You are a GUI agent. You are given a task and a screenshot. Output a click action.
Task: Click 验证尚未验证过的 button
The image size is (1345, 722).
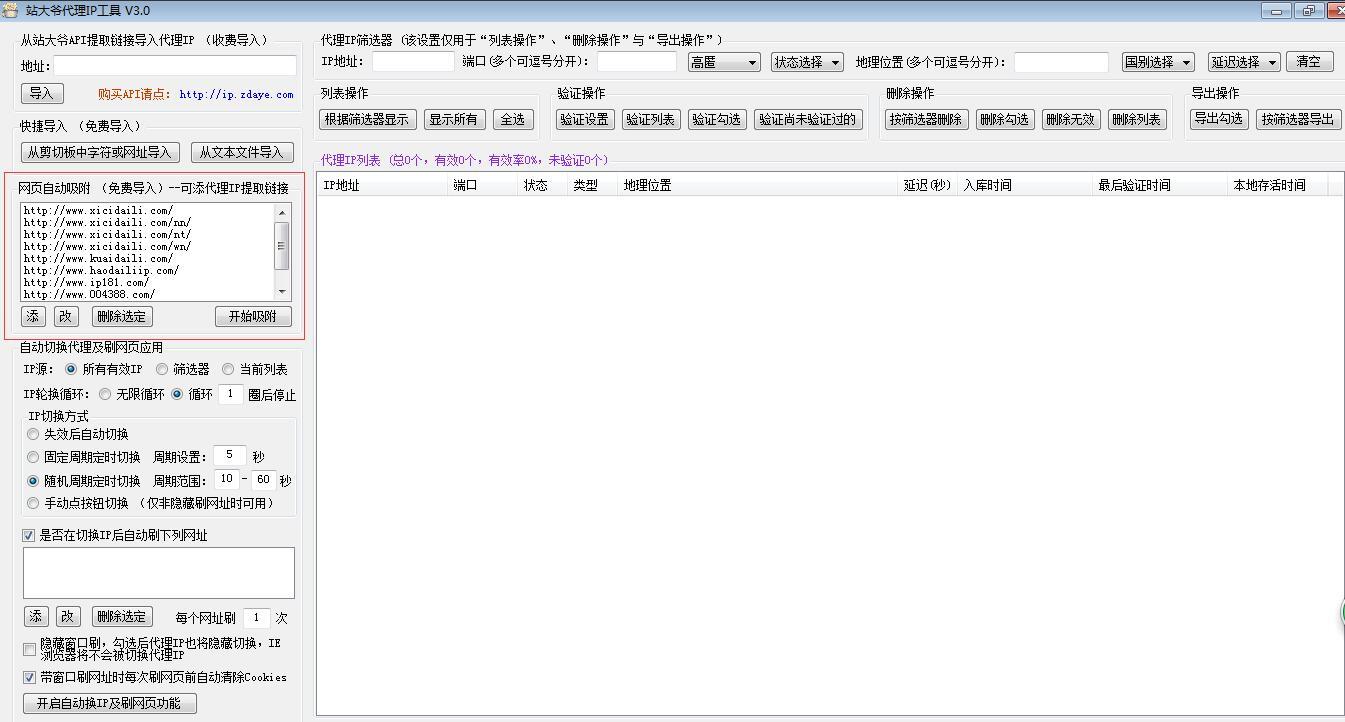[807, 119]
